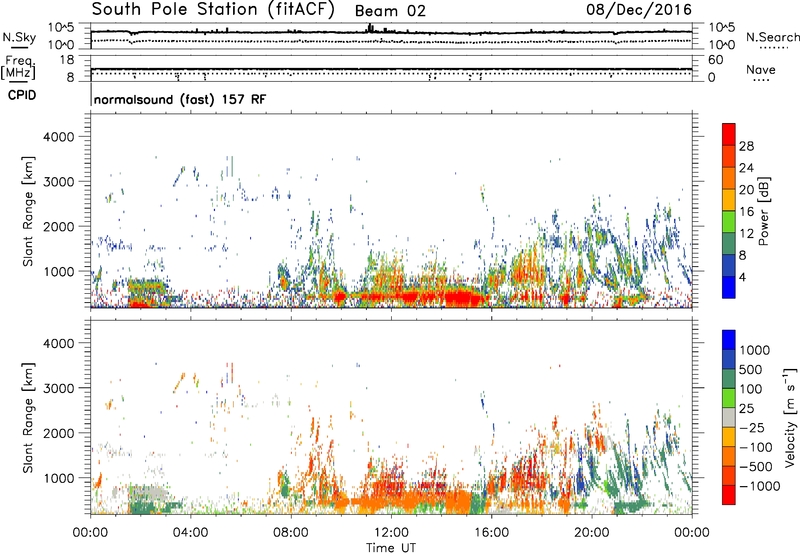Click the 'Power [dB]' colorbar label
This screenshot has width=800, height=554.
pos(764,211)
